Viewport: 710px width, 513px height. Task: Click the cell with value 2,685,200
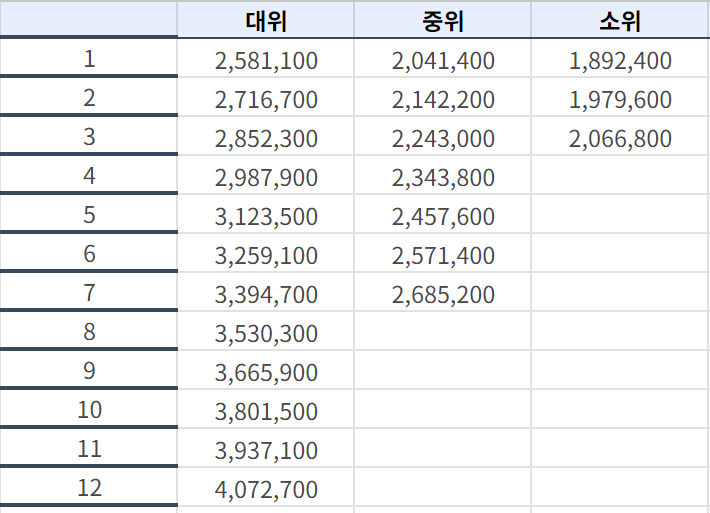(x=442, y=292)
